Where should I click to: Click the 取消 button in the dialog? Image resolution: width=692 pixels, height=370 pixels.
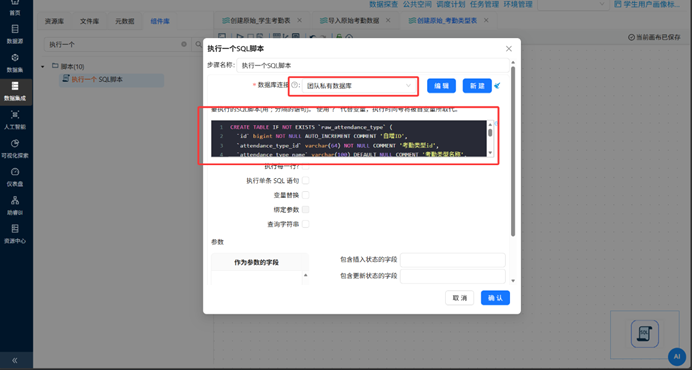pos(459,298)
